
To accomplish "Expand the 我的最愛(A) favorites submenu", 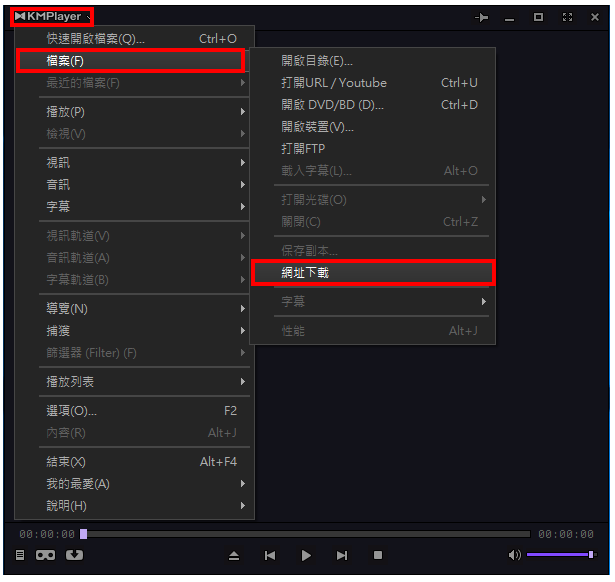I will [135, 484].
